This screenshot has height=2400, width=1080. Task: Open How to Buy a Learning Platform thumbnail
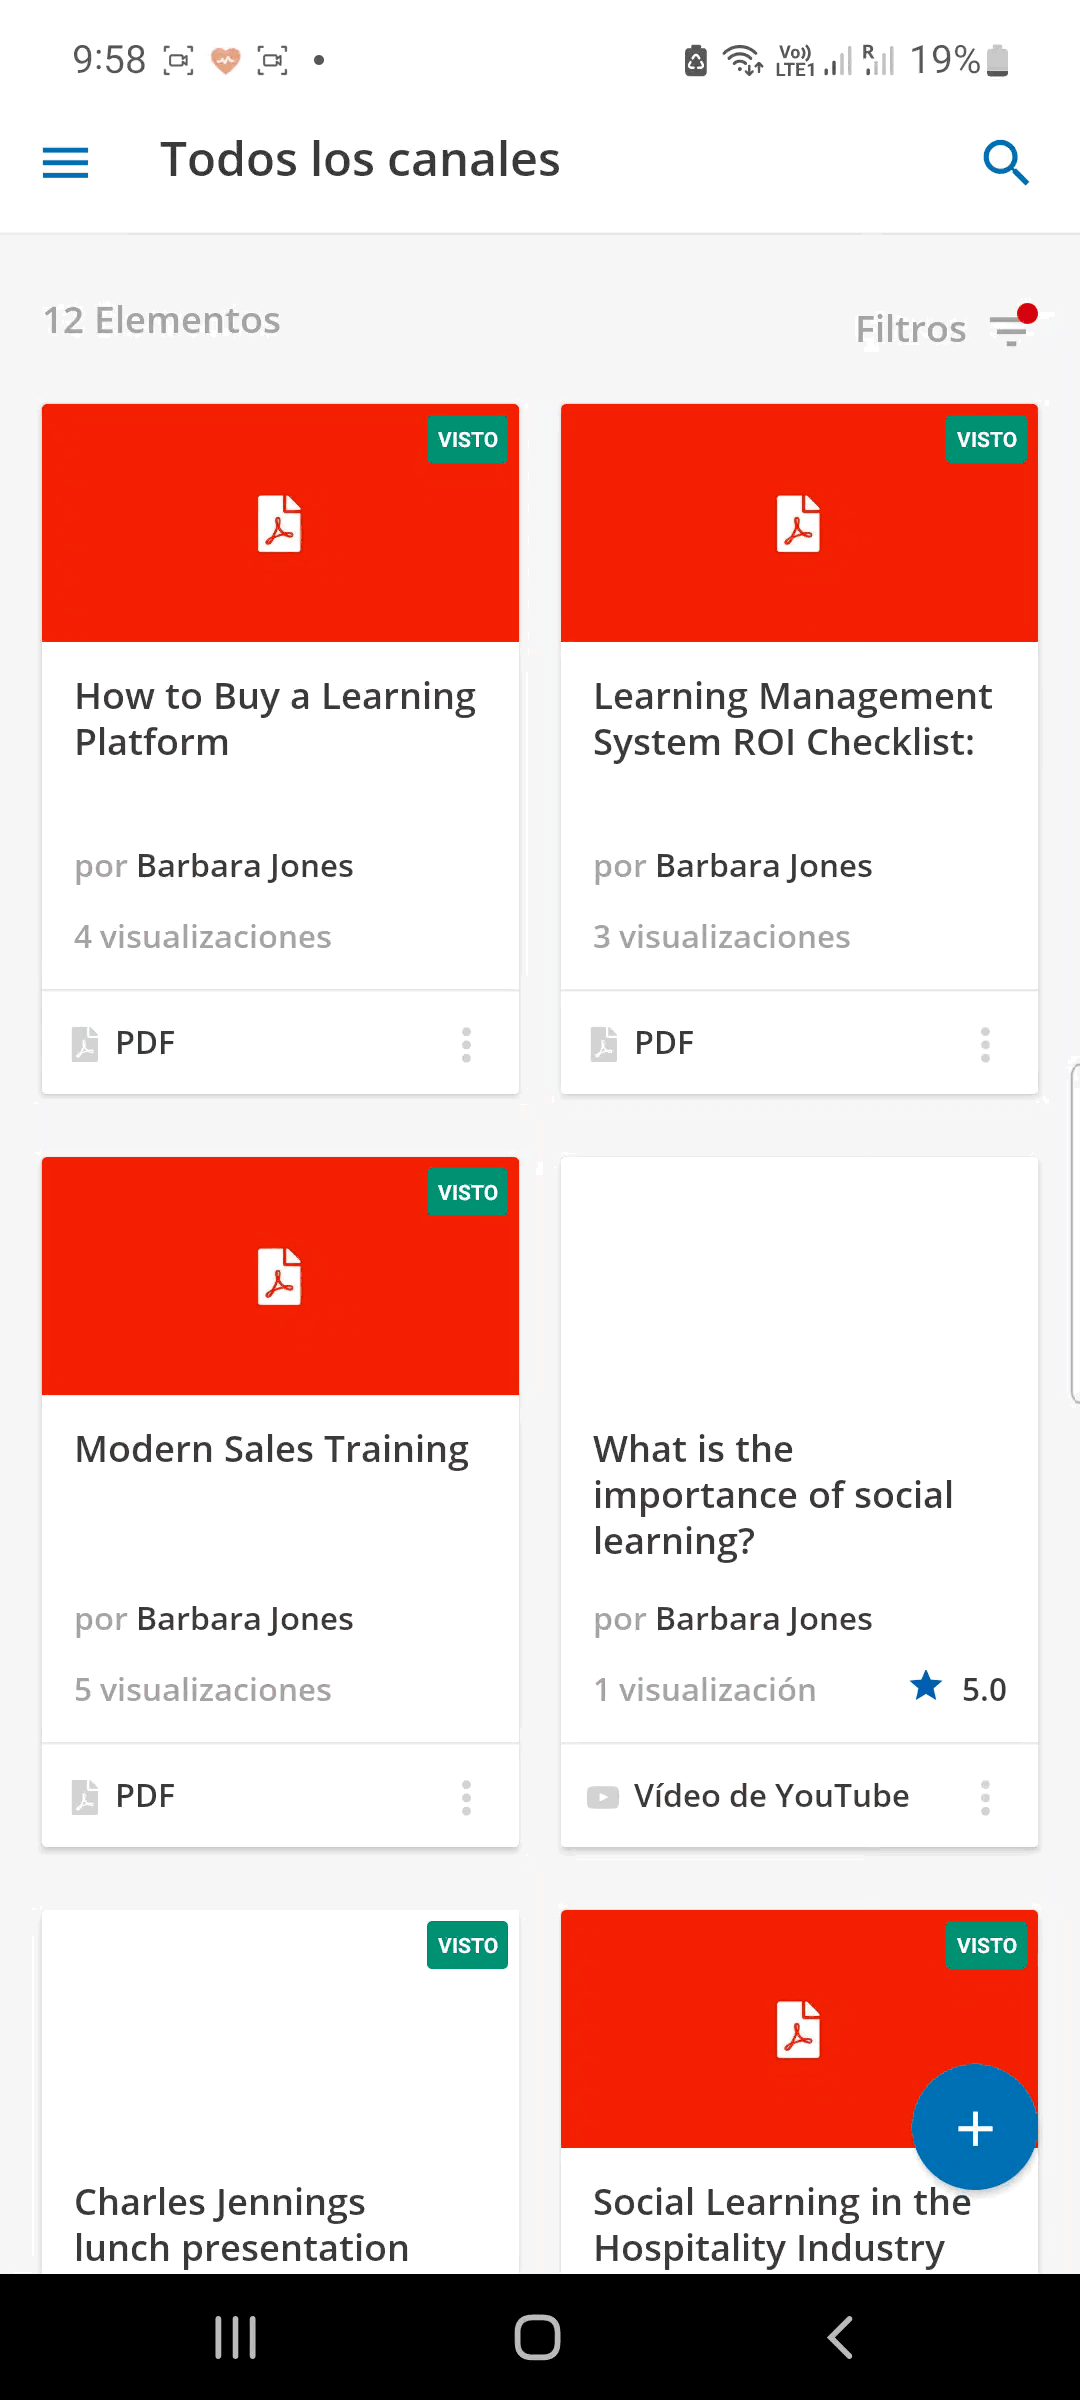280,523
